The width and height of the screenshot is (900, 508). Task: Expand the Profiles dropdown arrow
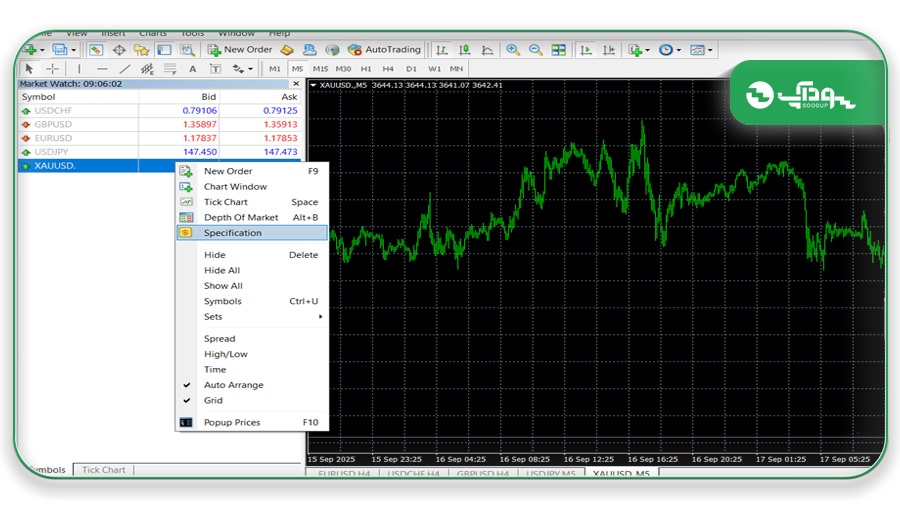point(73,51)
